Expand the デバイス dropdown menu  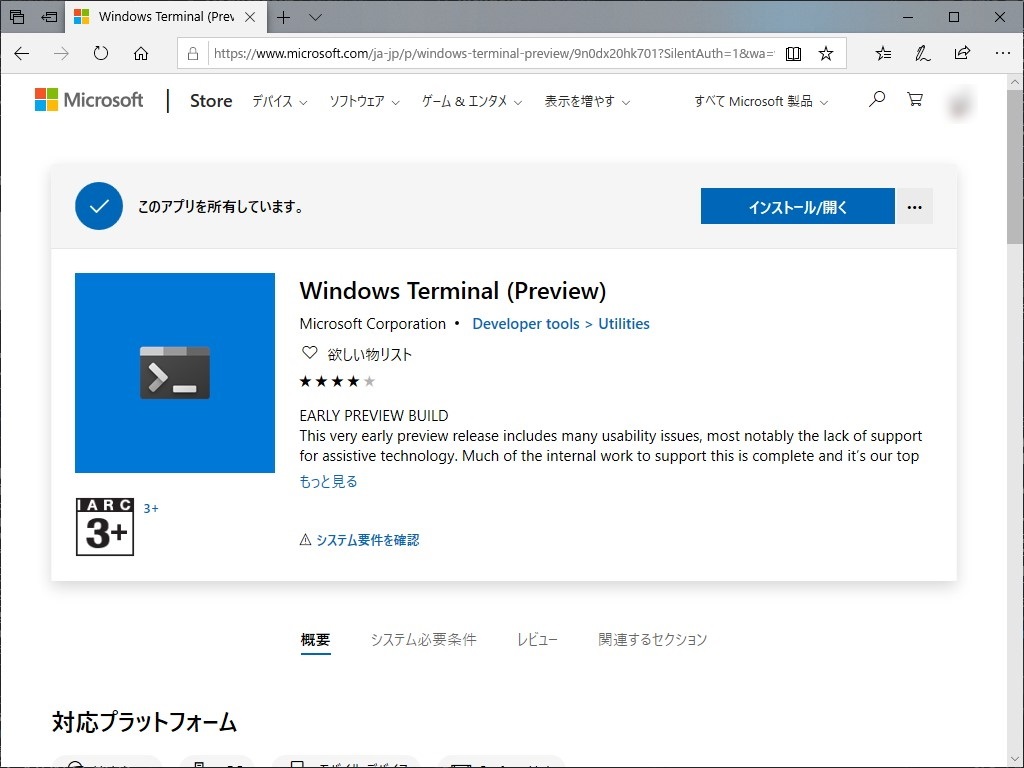pos(278,102)
